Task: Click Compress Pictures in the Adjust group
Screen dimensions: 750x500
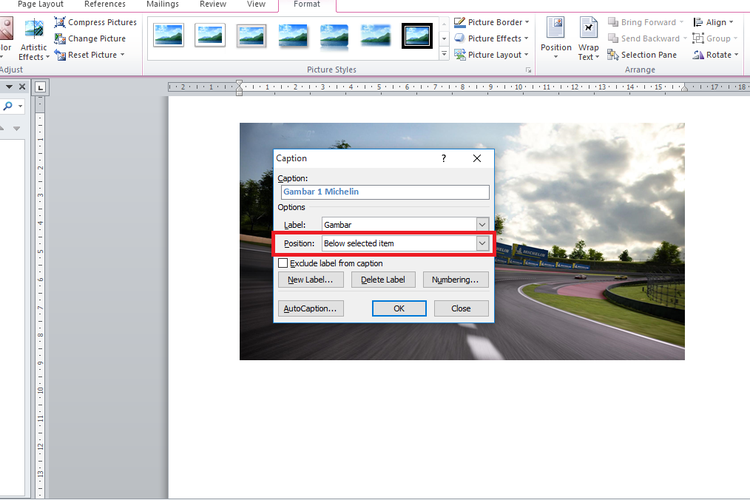Action: click(x=95, y=22)
